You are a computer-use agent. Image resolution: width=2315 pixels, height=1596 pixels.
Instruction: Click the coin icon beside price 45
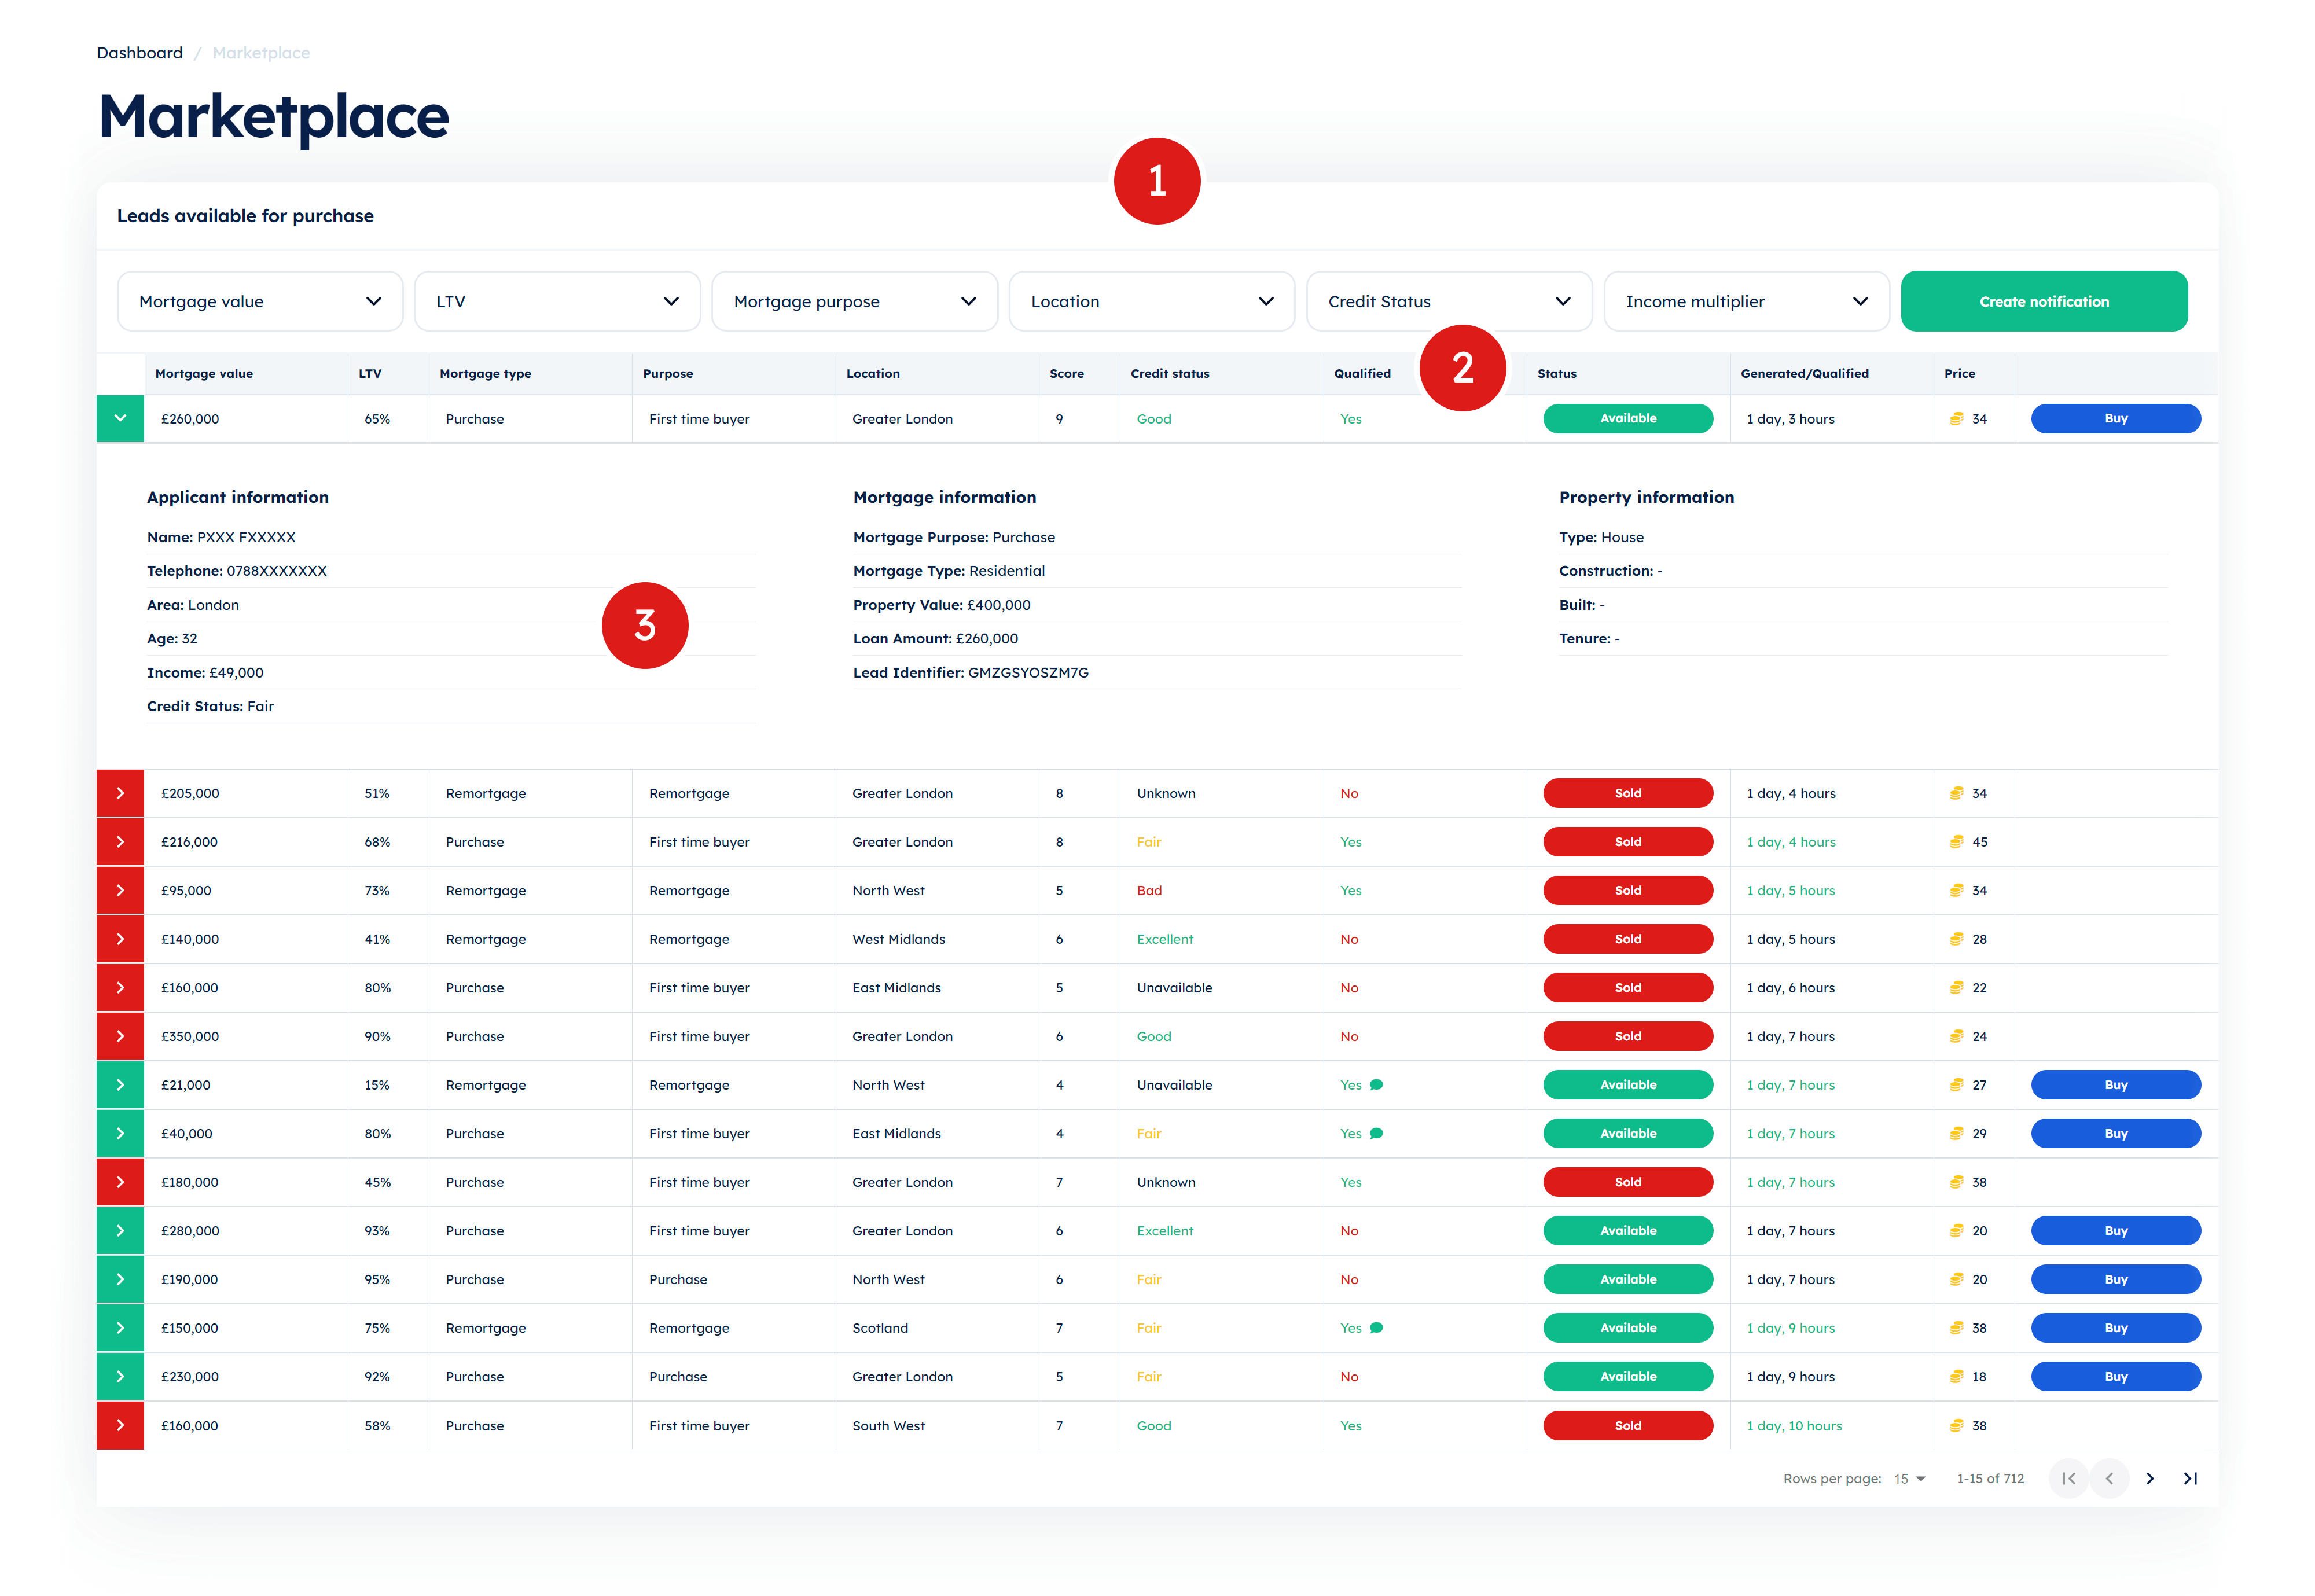click(1956, 842)
